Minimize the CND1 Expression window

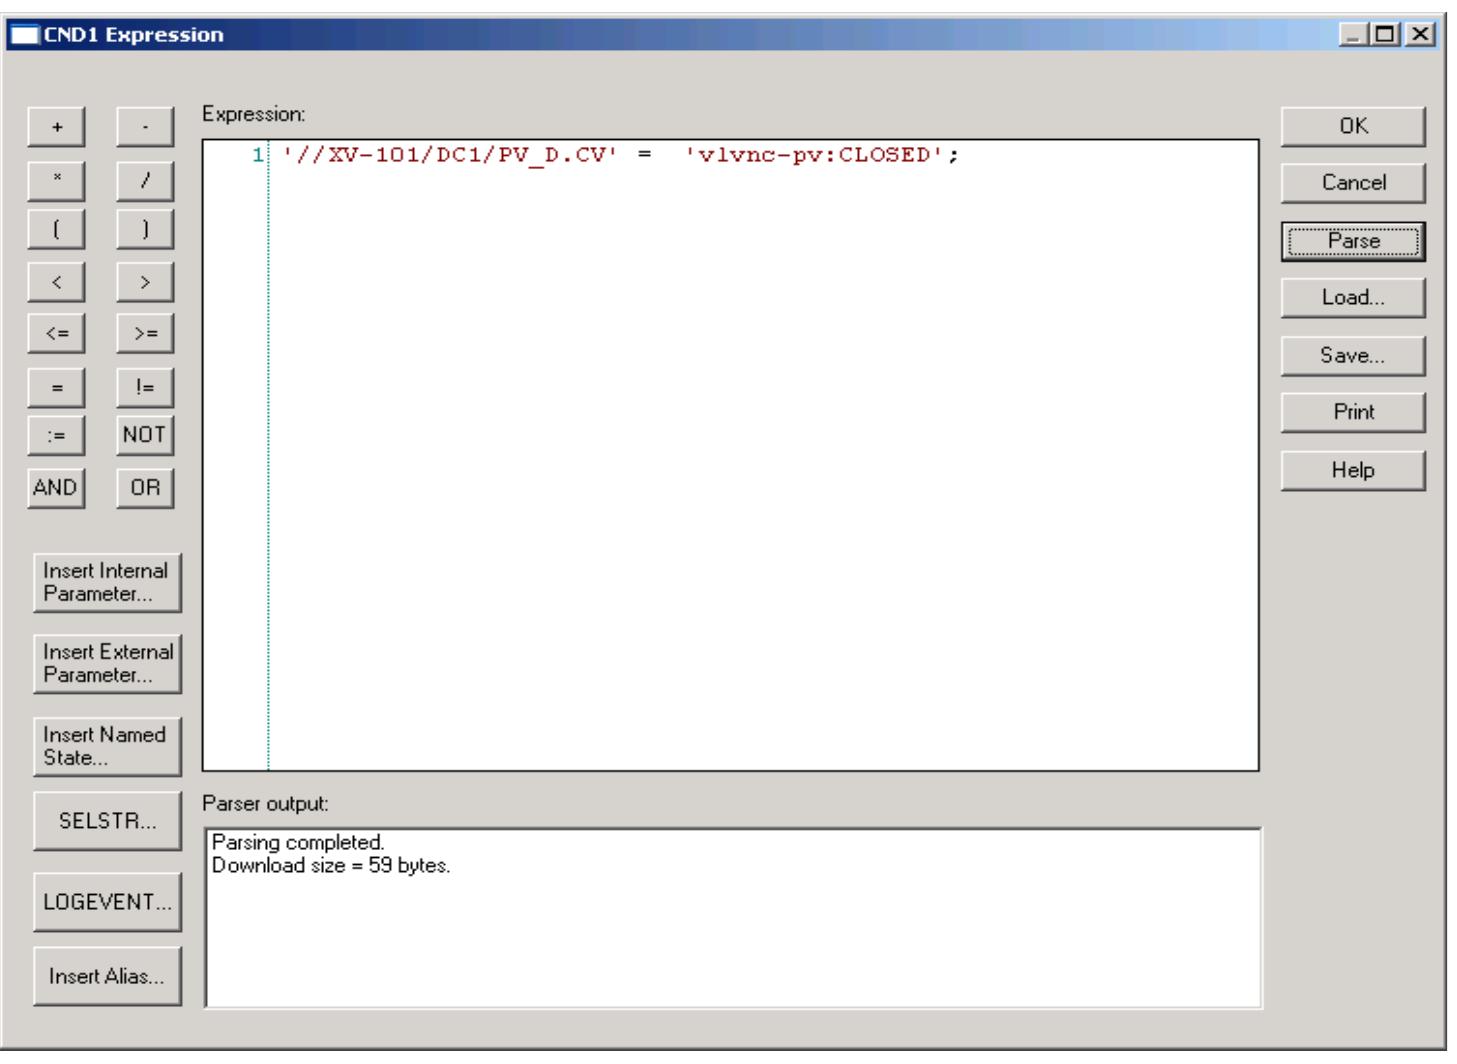click(1354, 35)
